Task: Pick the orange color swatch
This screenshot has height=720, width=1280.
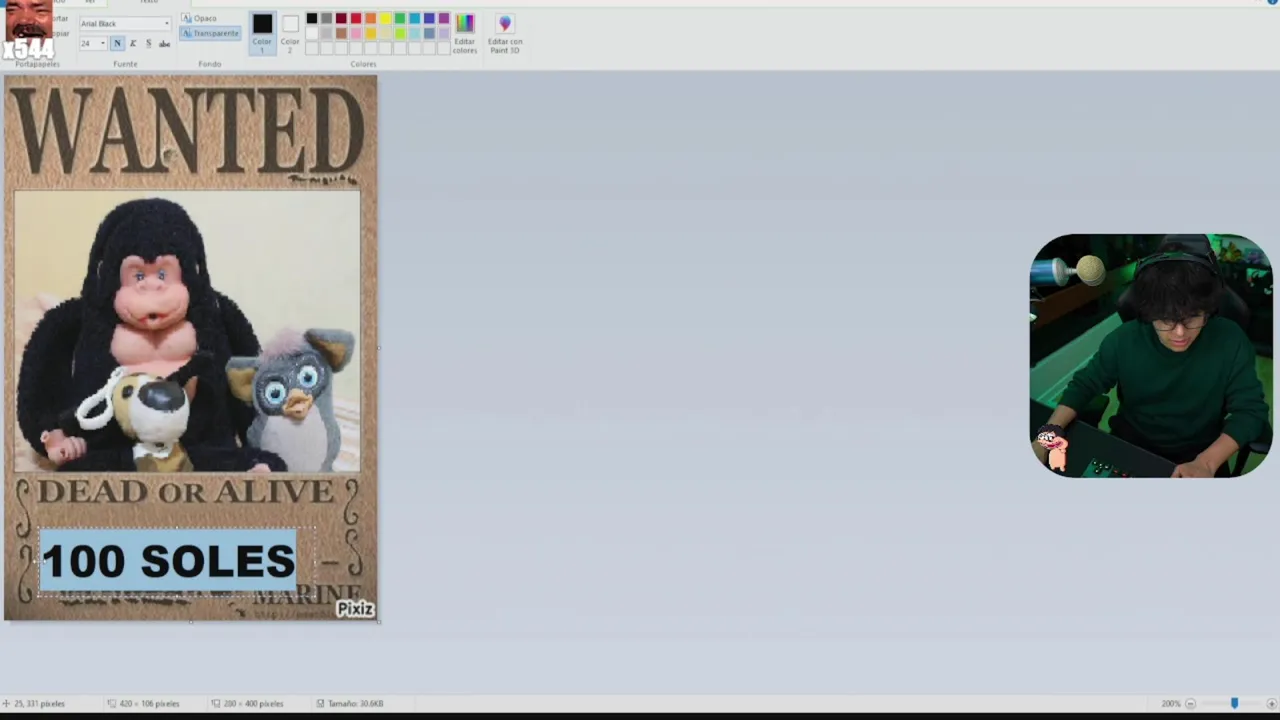Action: point(370,18)
